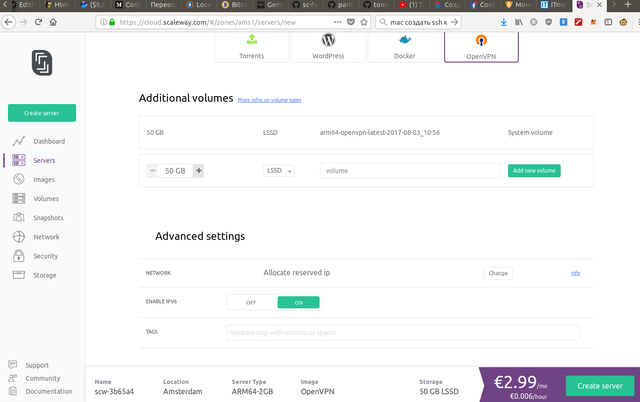Open the LSSD volume type dropdown

tap(279, 171)
